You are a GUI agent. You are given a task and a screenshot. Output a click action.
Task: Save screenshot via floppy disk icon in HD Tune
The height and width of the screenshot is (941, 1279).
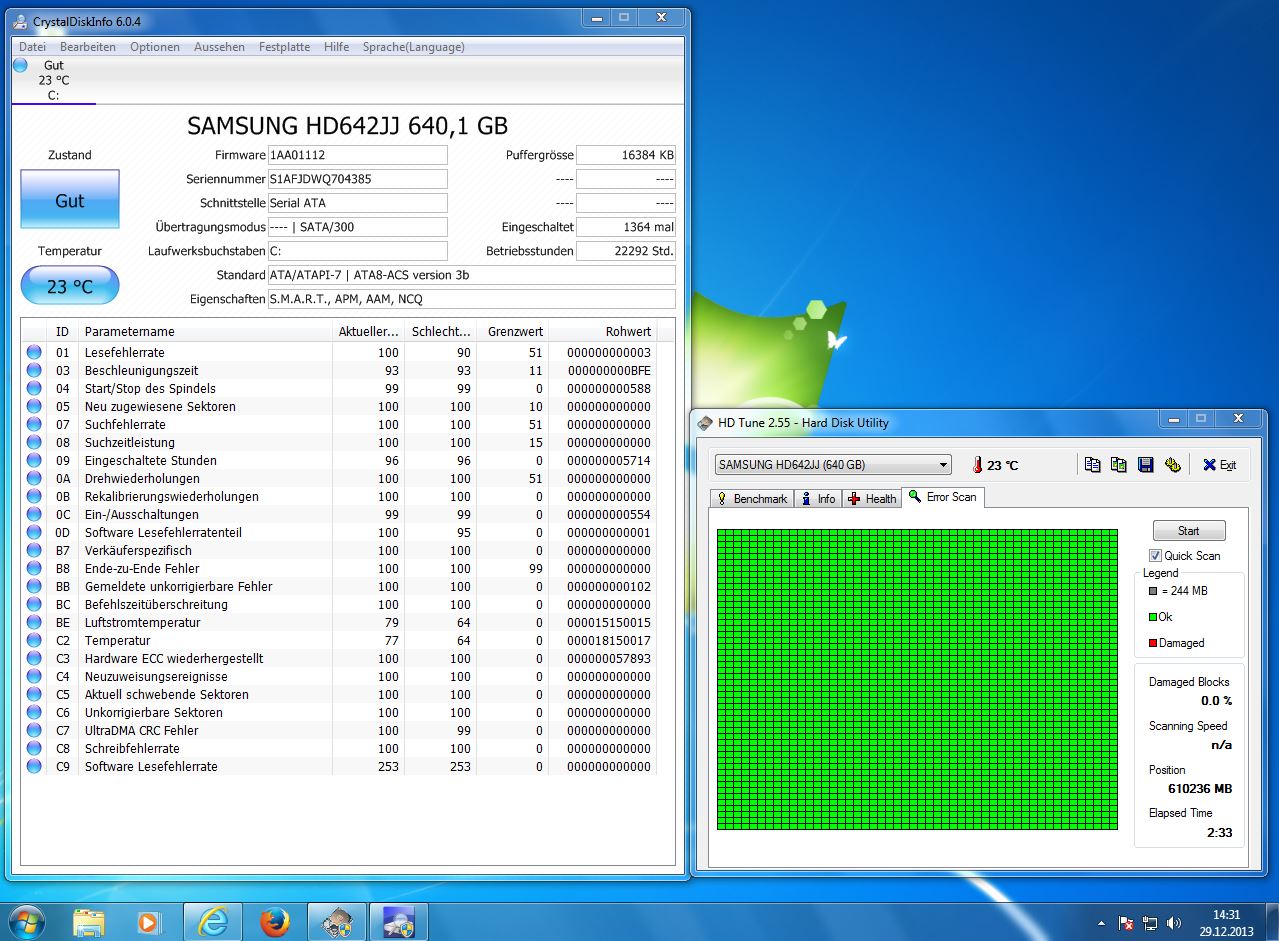tap(1146, 465)
